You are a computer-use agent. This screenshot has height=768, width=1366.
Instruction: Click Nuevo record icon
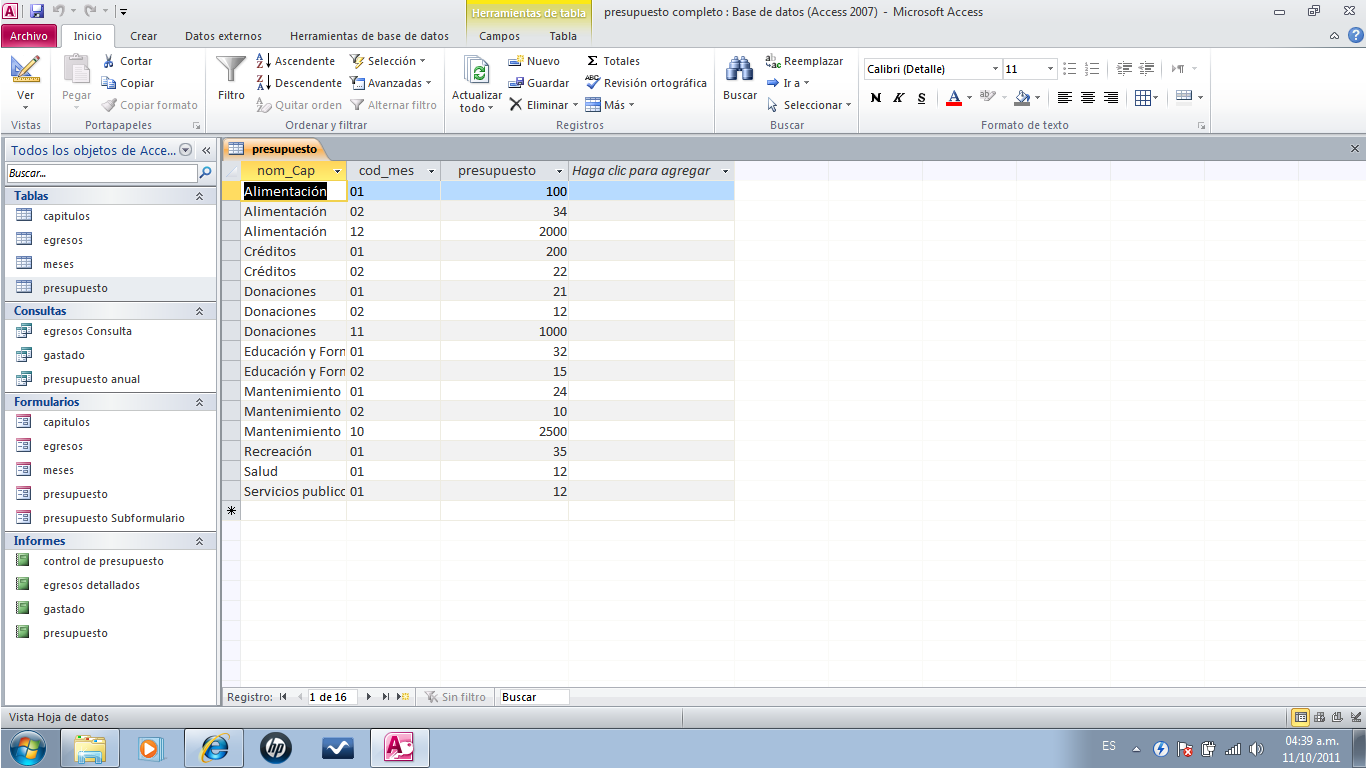tap(516, 61)
